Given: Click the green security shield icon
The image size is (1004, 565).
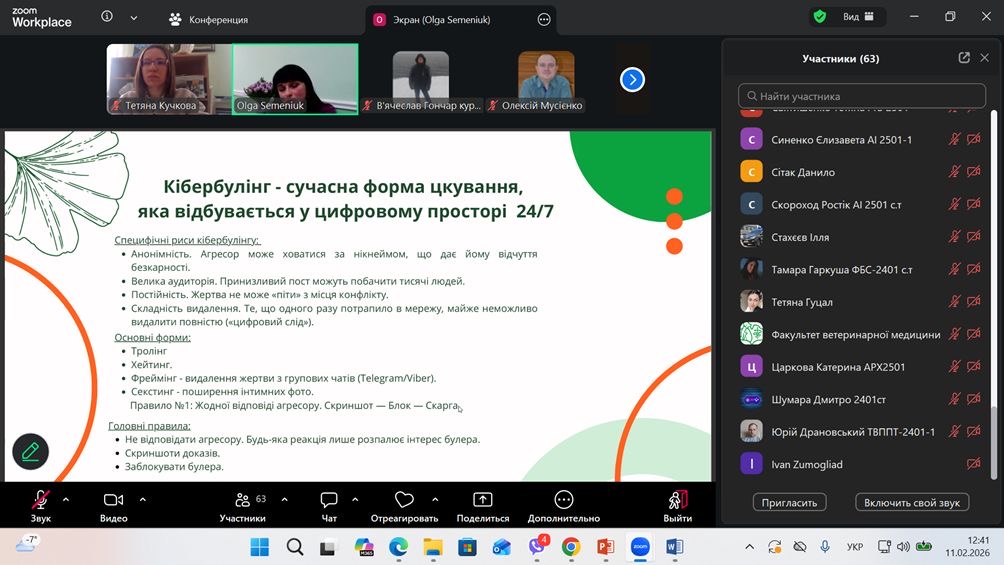Looking at the screenshot, I should (820, 17).
